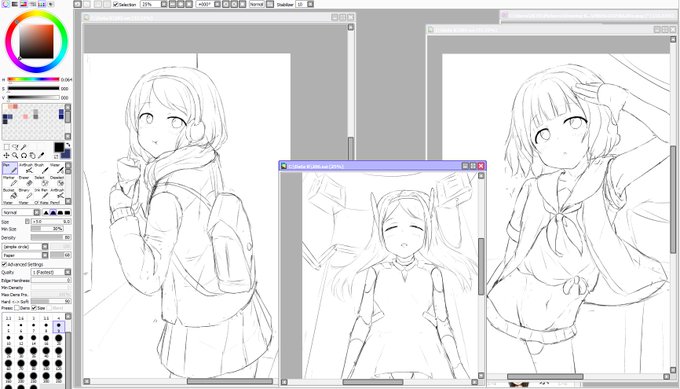The image size is (680, 389).
Task: Swap foreground and background colors
Action: [68, 145]
